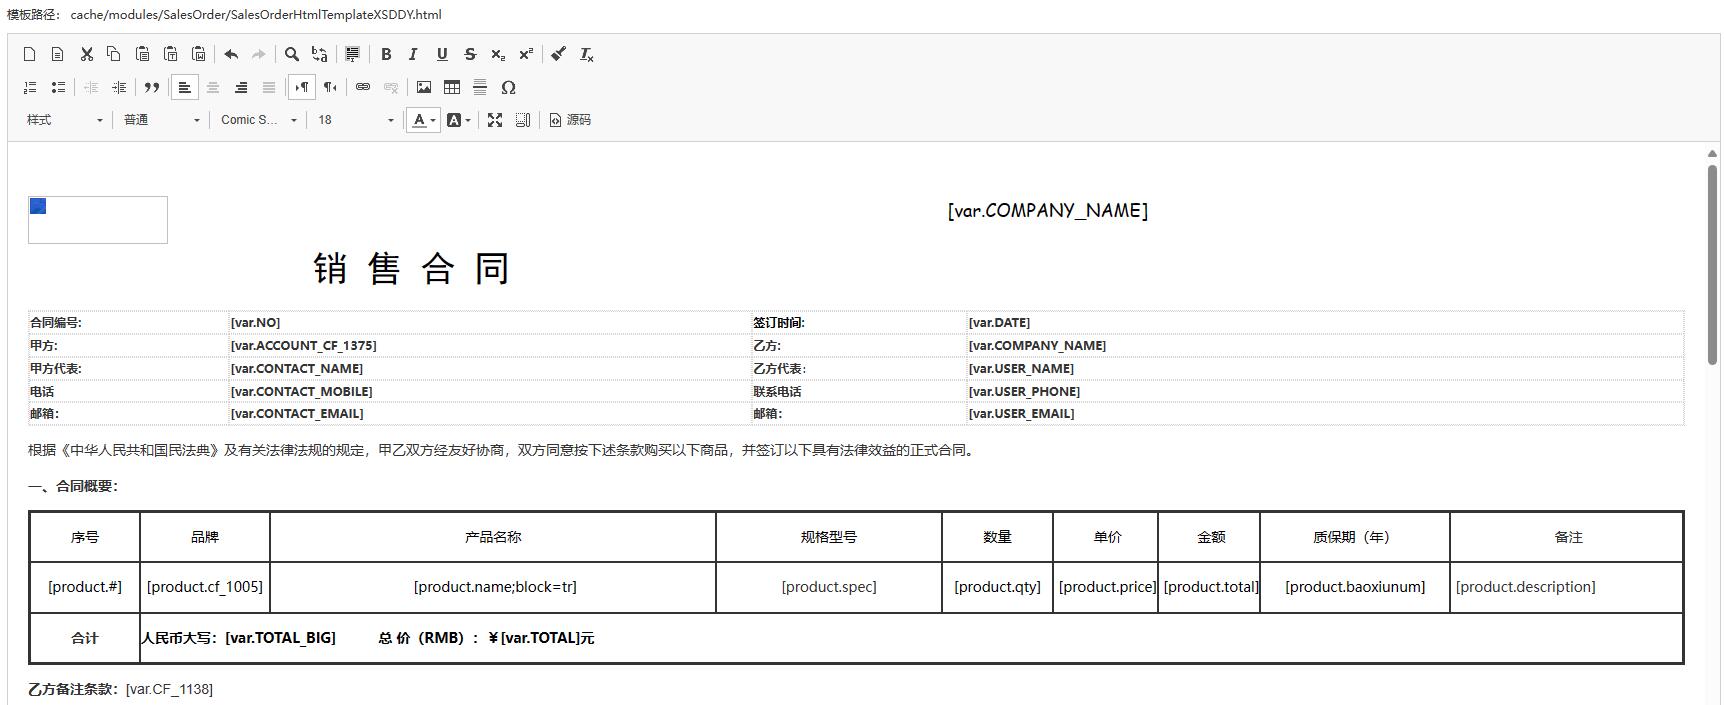Viewport: 1724px width, 705px height.
Task: Open the 样式 styles dropdown
Action: (64, 120)
